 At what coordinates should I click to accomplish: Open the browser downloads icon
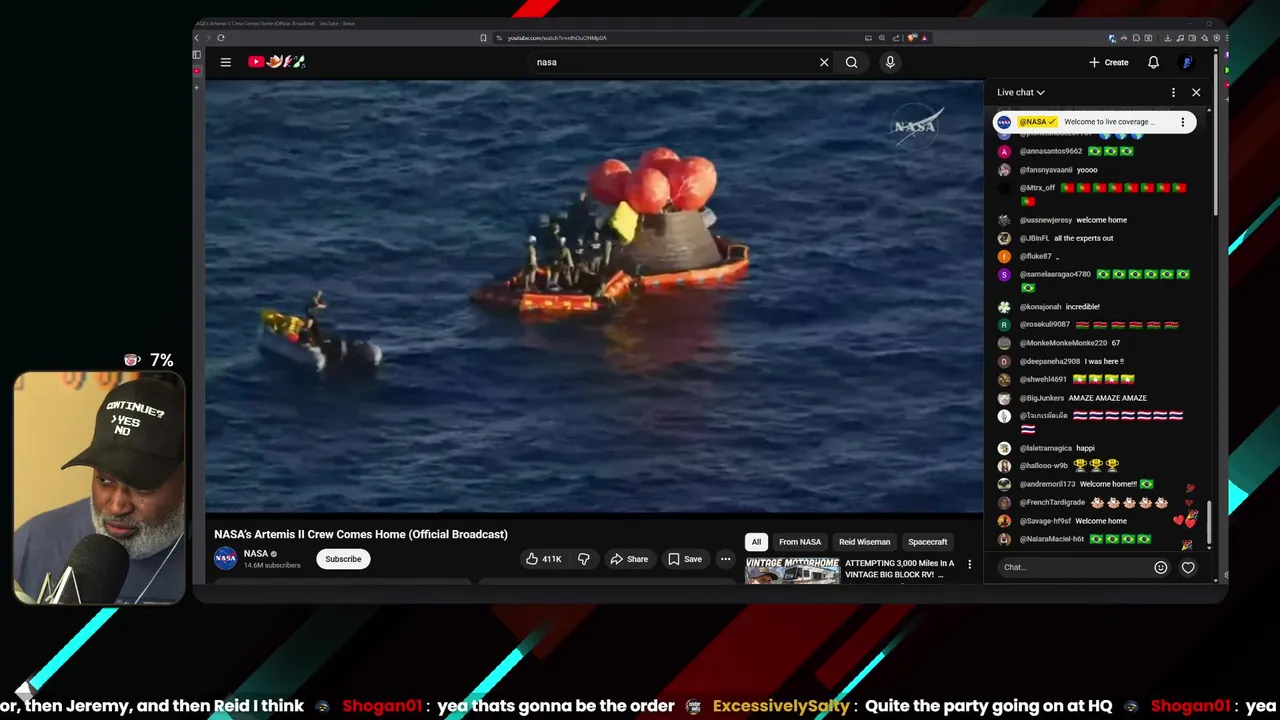point(1167,38)
